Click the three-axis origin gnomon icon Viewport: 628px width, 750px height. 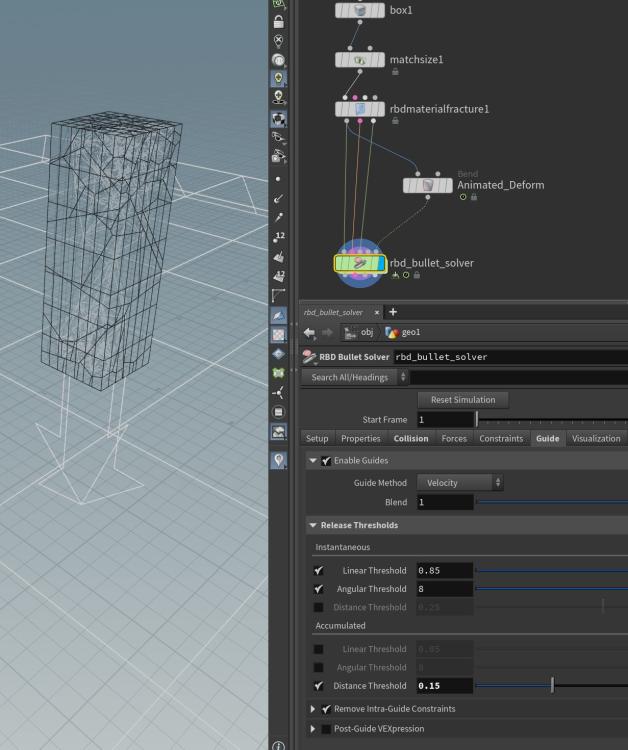[x=278, y=393]
